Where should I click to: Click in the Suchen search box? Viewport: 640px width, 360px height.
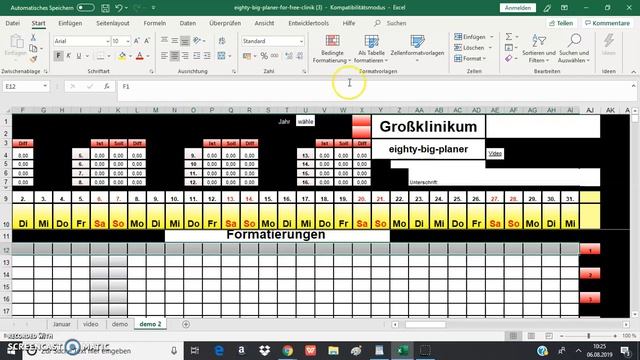pos(396,23)
